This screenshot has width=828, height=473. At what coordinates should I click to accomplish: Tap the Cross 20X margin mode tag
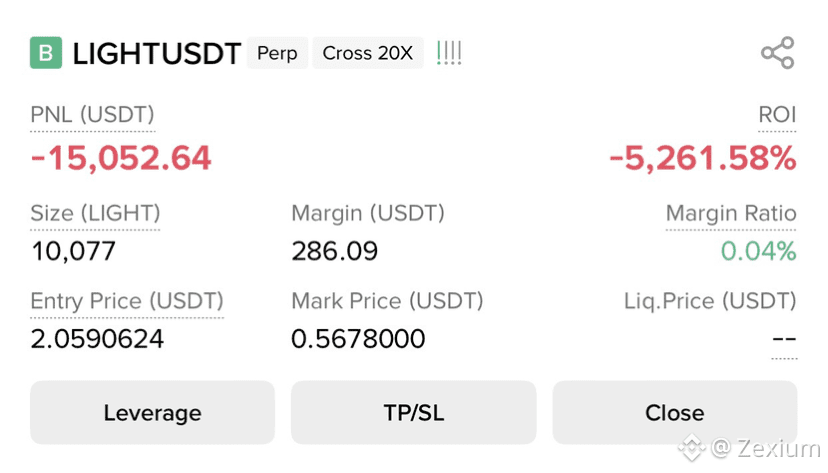pyautogui.click(x=368, y=53)
